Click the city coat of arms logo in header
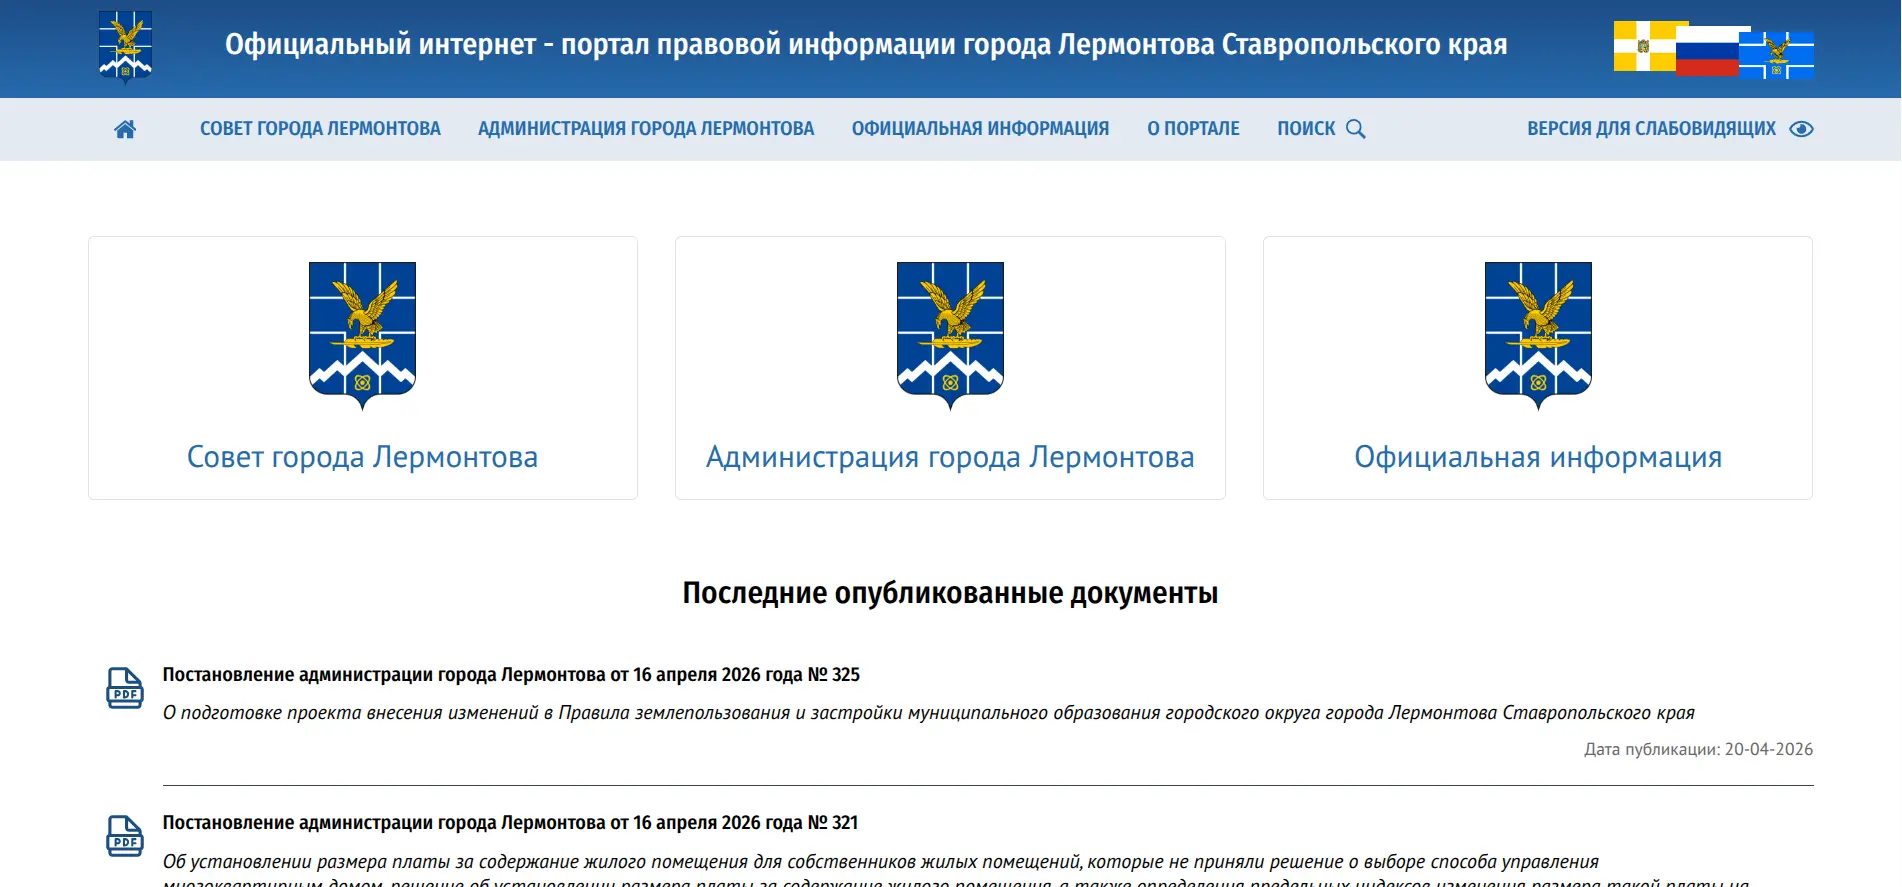Image resolution: width=1902 pixels, height=887 pixels. (x=125, y=47)
